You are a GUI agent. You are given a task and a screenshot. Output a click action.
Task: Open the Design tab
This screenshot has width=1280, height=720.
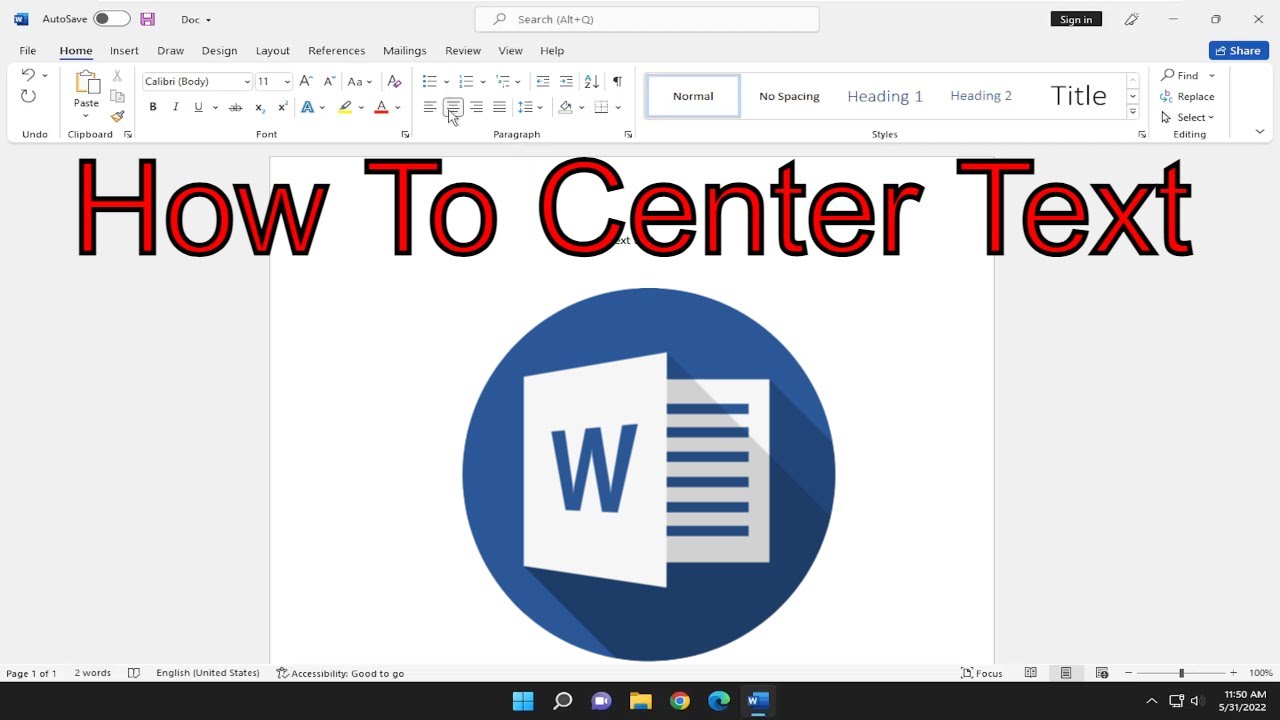[x=219, y=50]
